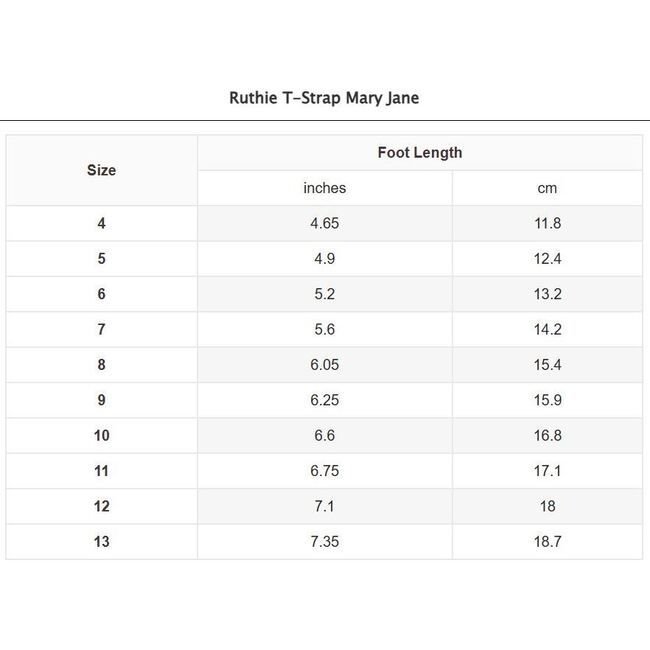Select the Size column header

coord(101,170)
